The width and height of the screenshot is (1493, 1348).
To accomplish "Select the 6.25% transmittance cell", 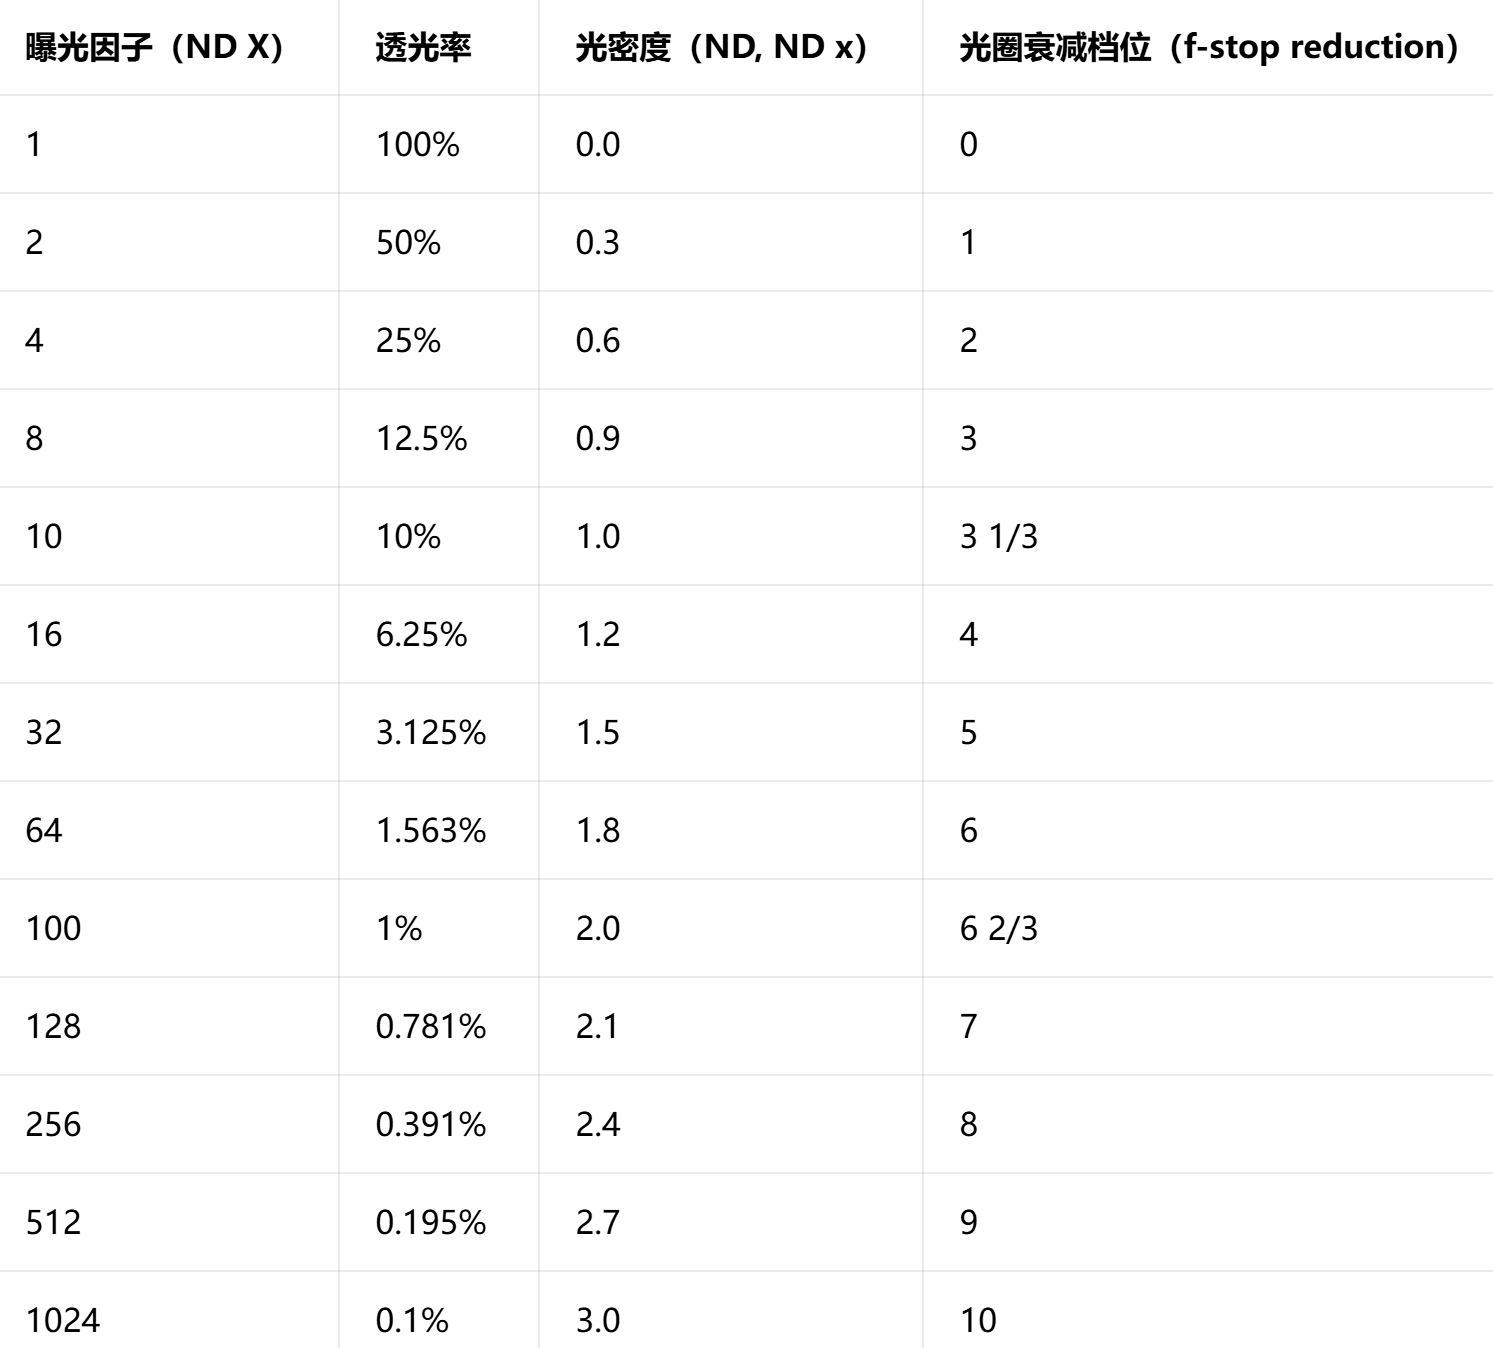I will pyautogui.click(x=421, y=635).
